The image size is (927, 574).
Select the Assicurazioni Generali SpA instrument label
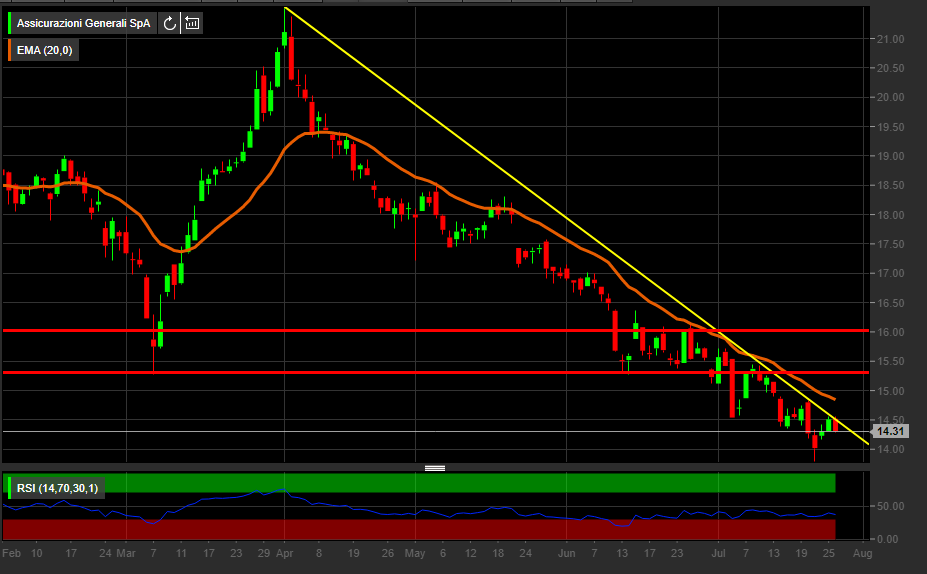[86, 23]
